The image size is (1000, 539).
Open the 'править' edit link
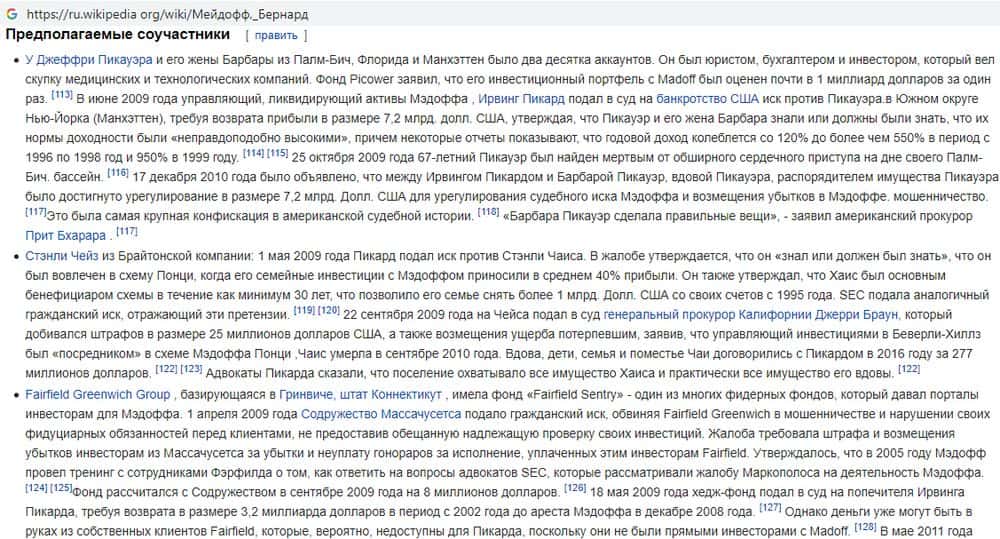276,36
